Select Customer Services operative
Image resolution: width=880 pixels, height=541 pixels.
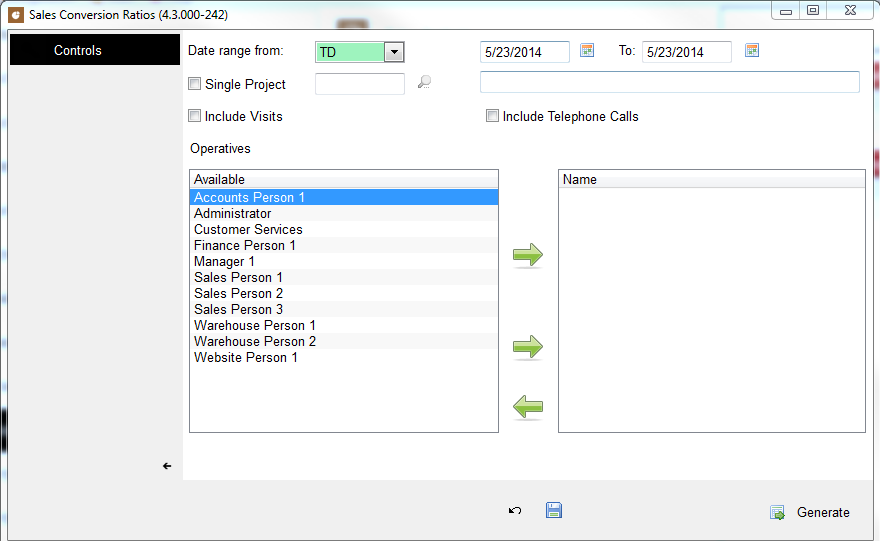coord(343,229)
